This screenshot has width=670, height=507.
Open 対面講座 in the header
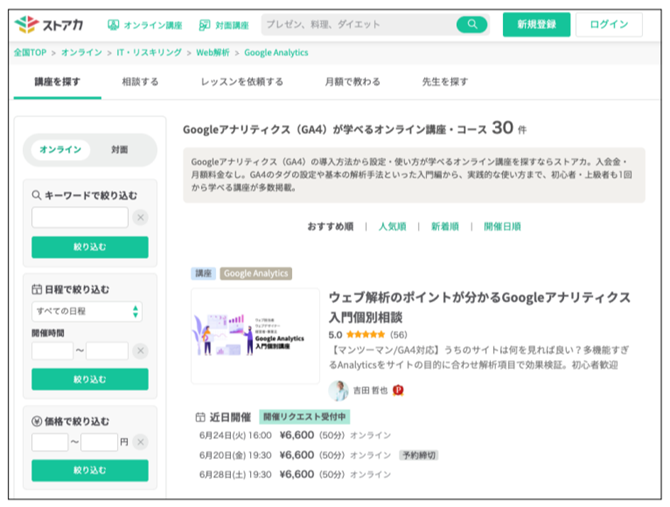tap(224, 25)
